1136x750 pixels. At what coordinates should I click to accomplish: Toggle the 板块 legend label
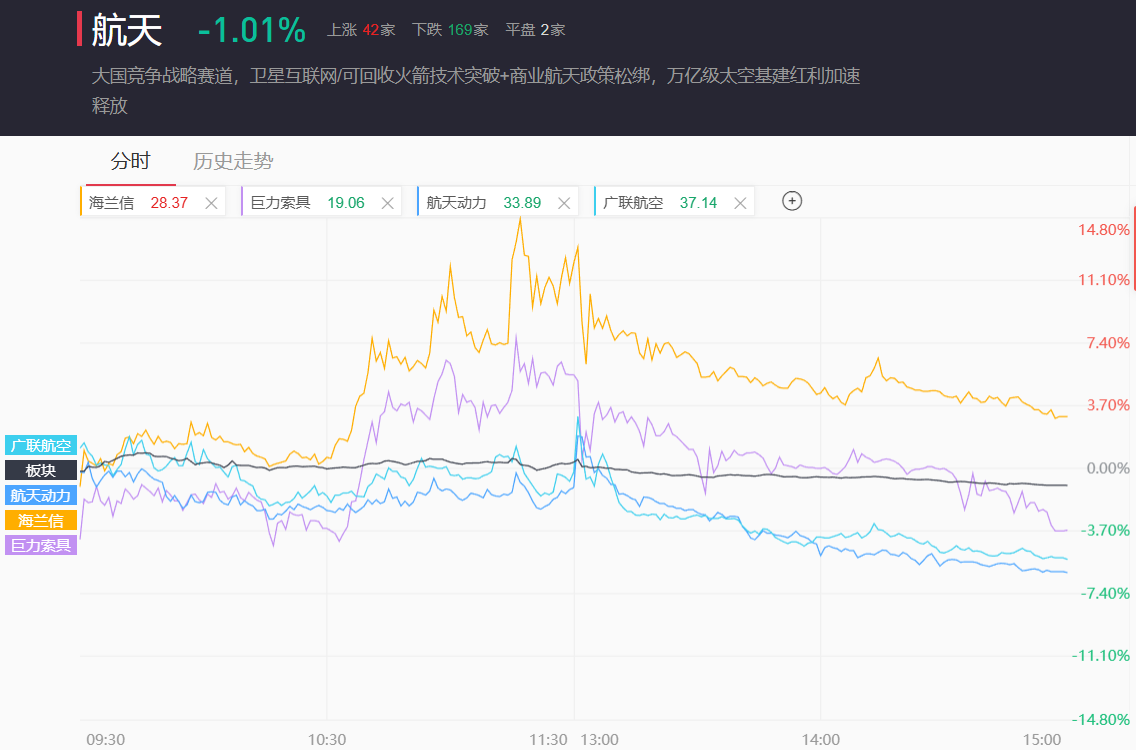pyautogui.click(x=41, y=470)
